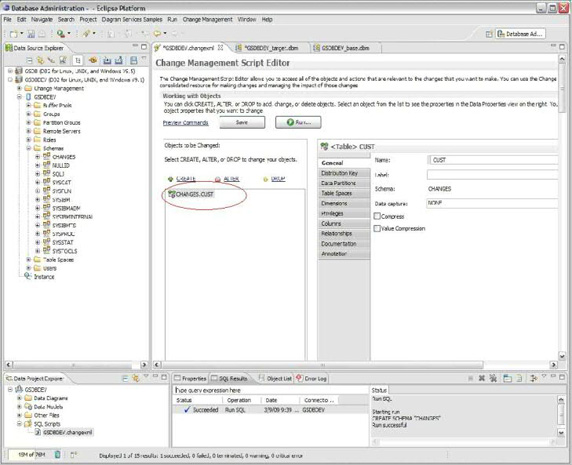
Task: Click the New wizard toolbar icon
Action: point(14,34)
